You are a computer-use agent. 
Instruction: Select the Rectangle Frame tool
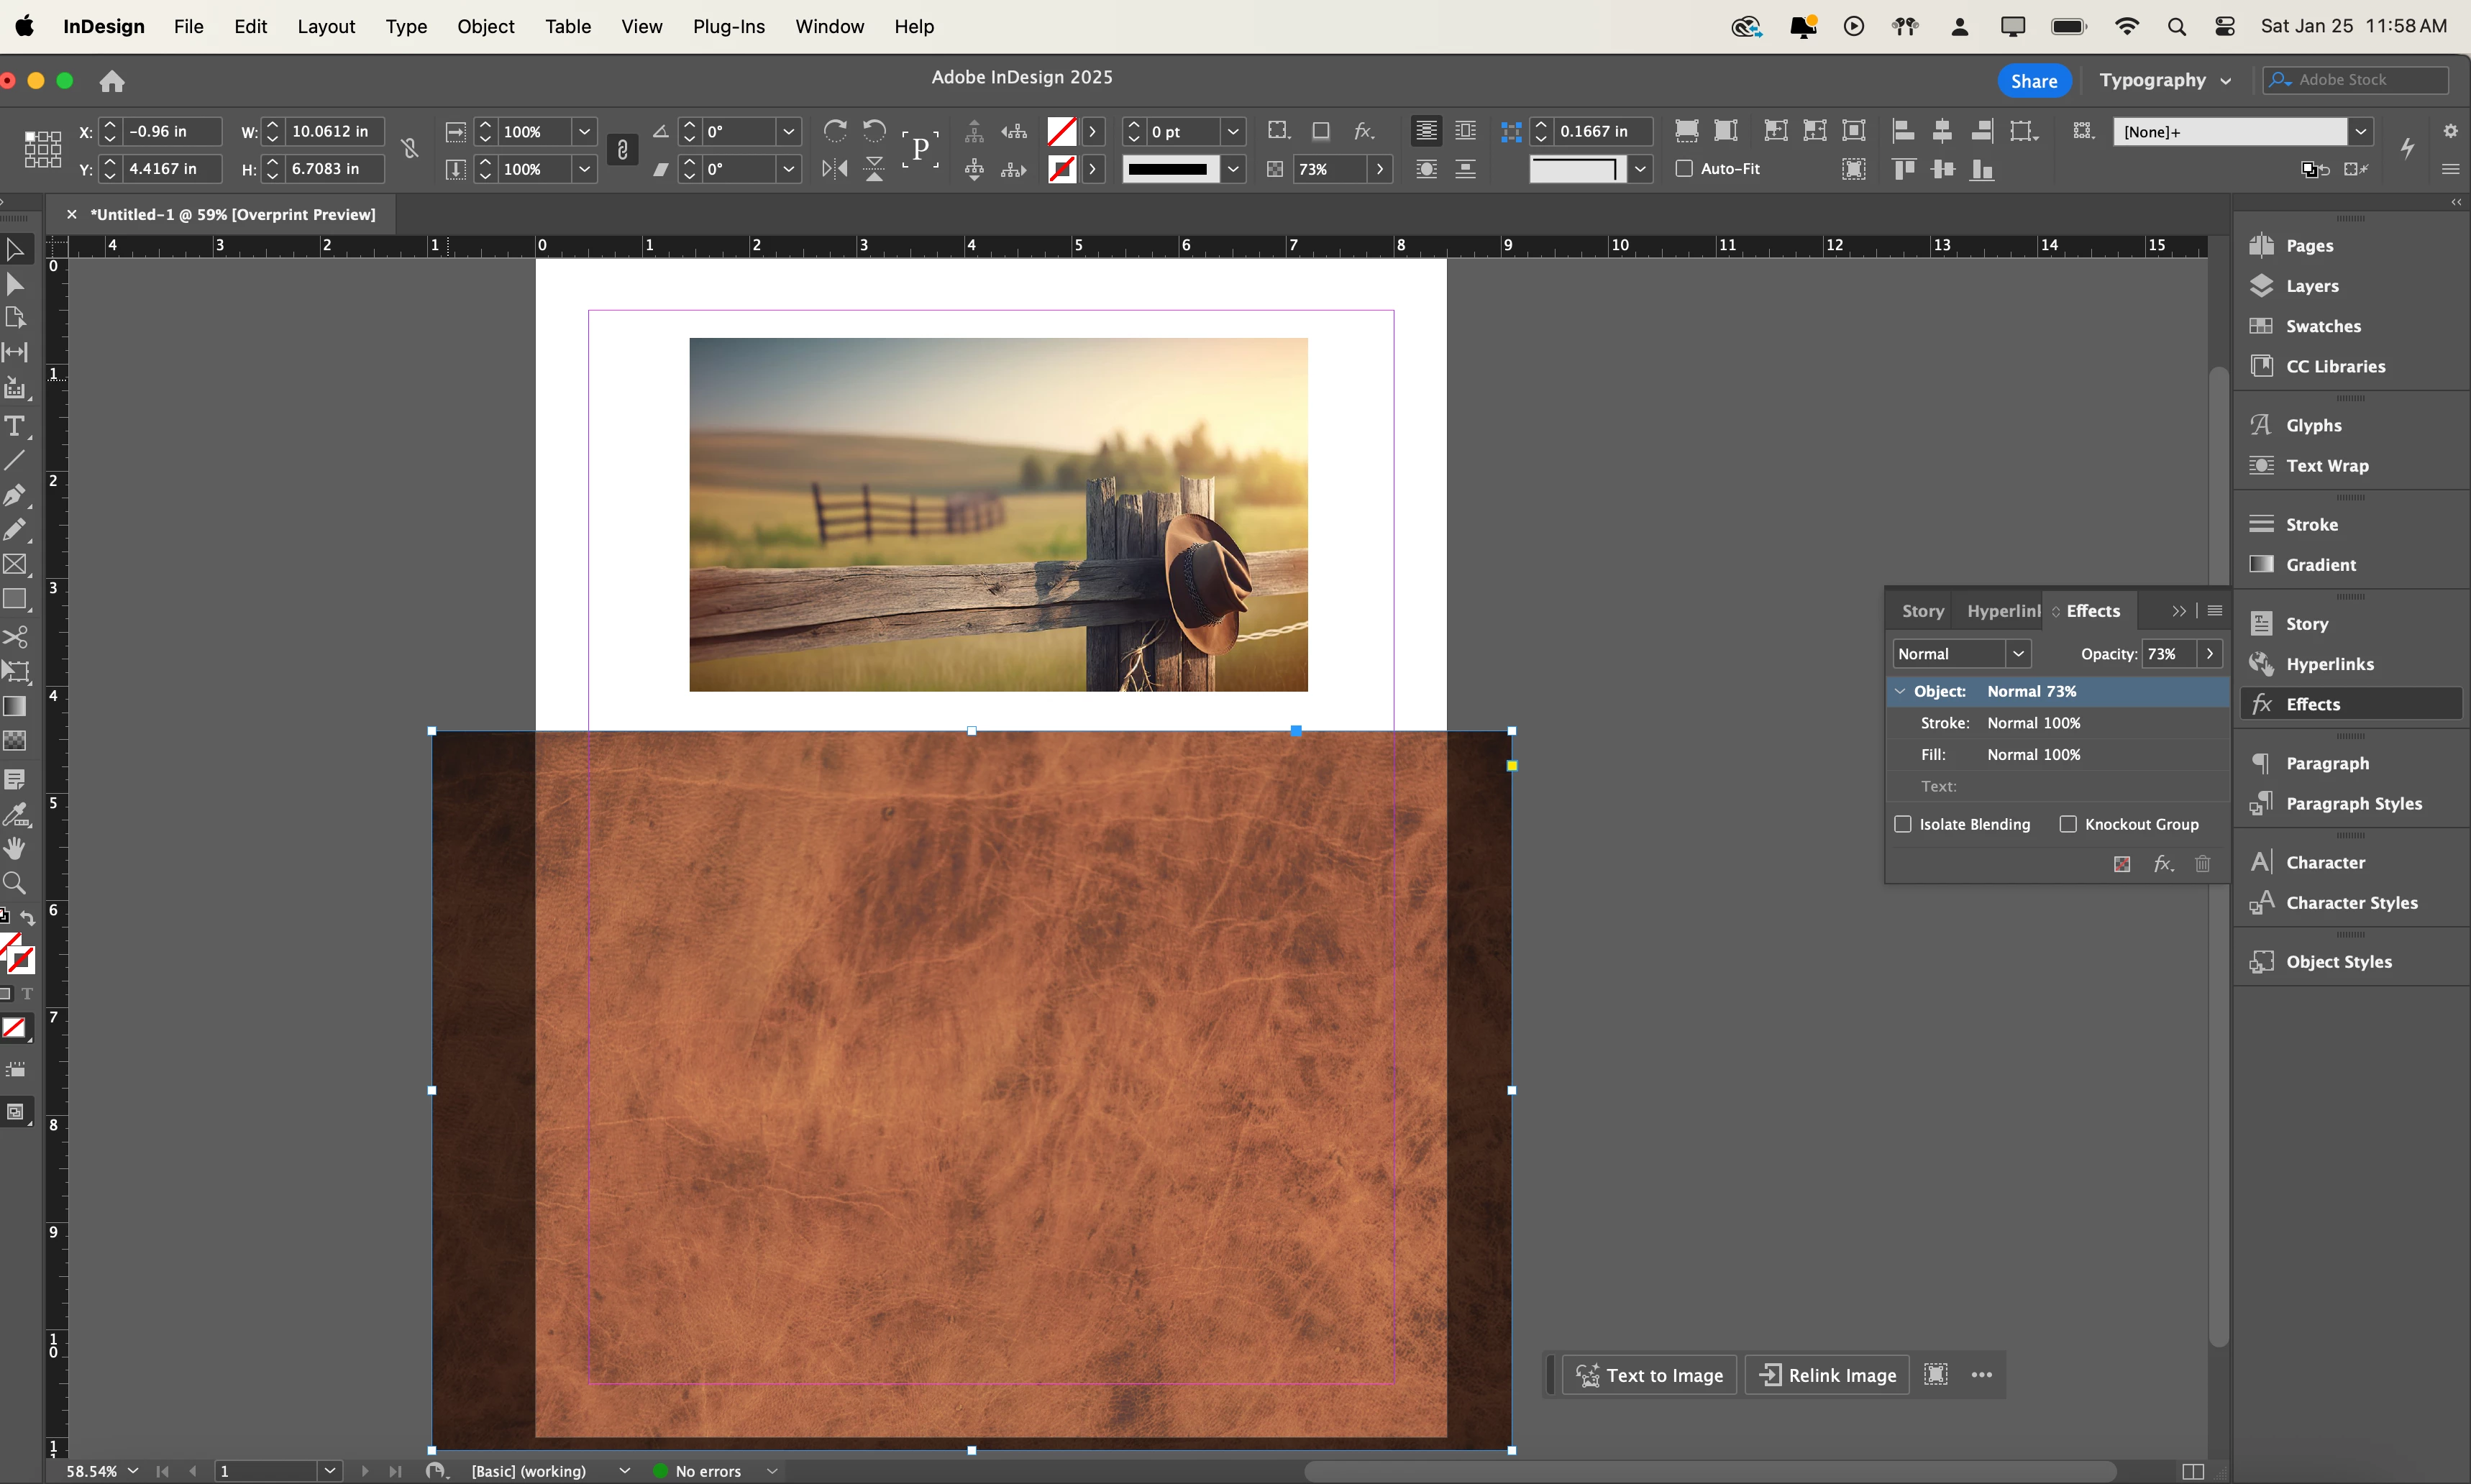click(15, 564)
